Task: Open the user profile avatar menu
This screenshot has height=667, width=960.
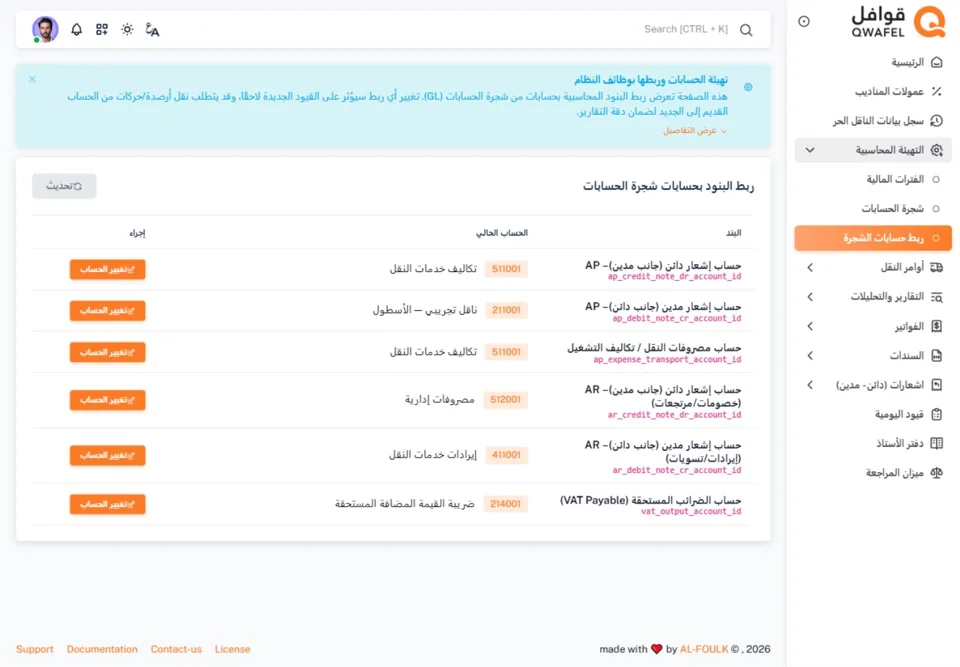Action: click(x=45, y=29)
